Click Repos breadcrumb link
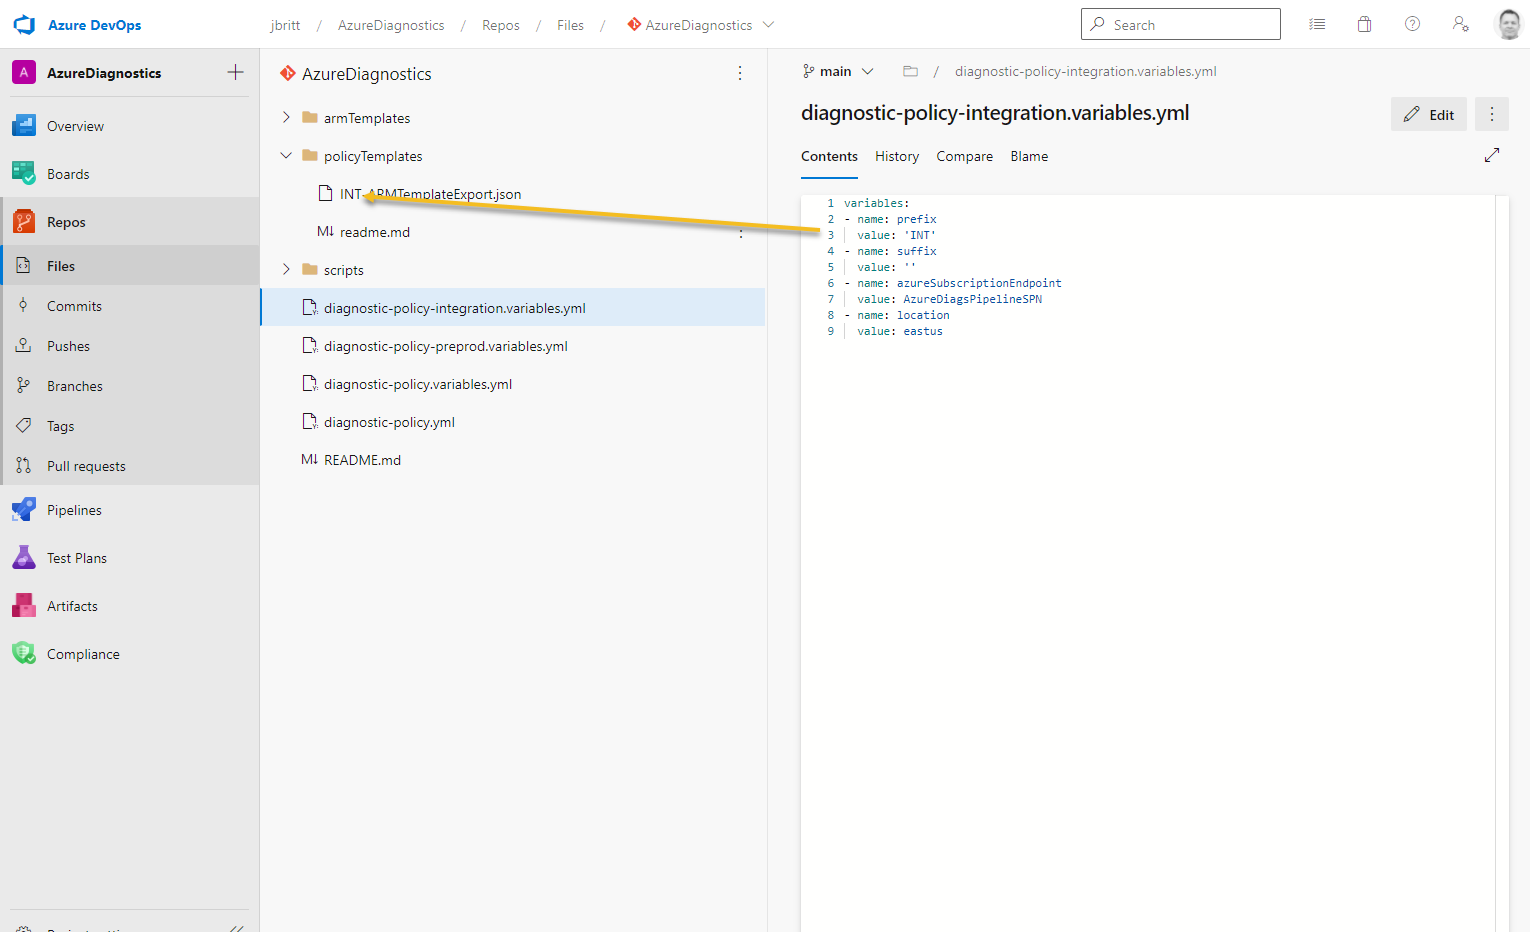The height and width of the screenshot is (932, 1530). point(501,25)
